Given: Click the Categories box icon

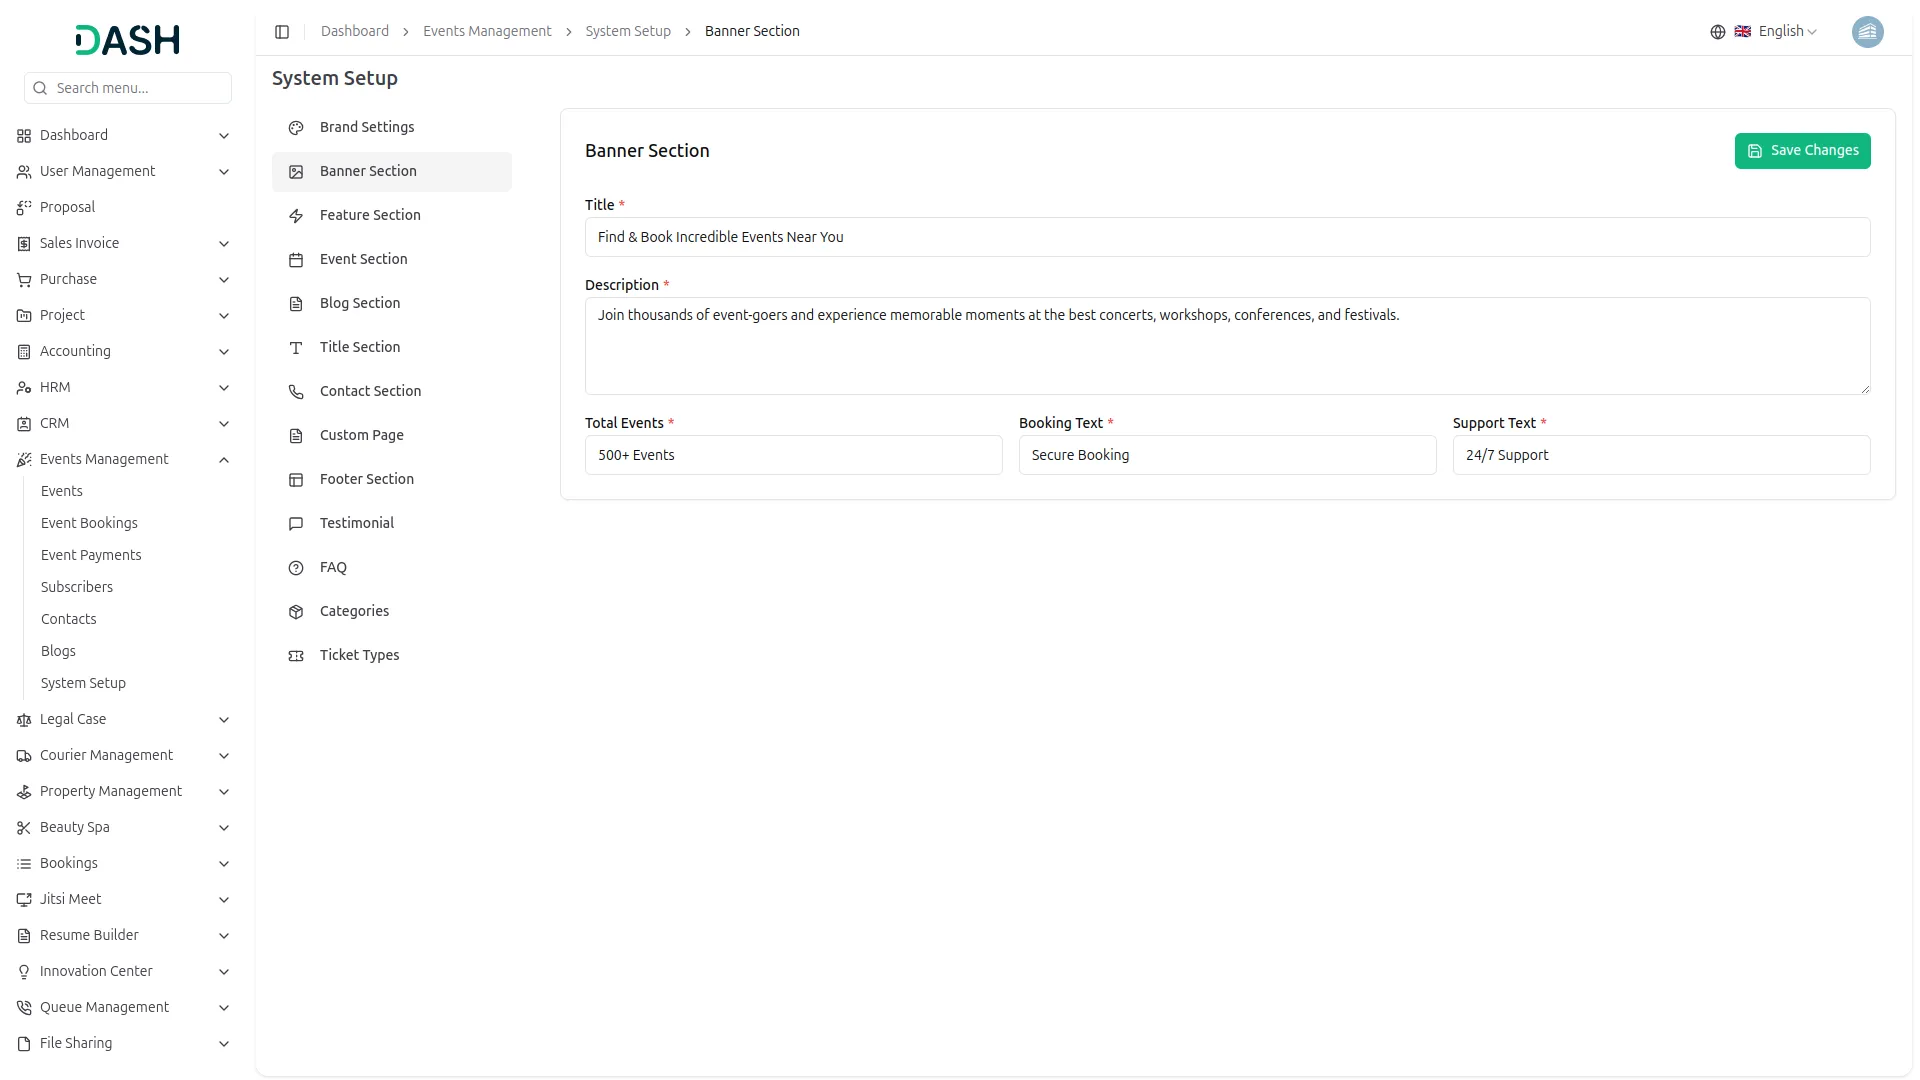Looking at the screenshot, I should 296,612.
